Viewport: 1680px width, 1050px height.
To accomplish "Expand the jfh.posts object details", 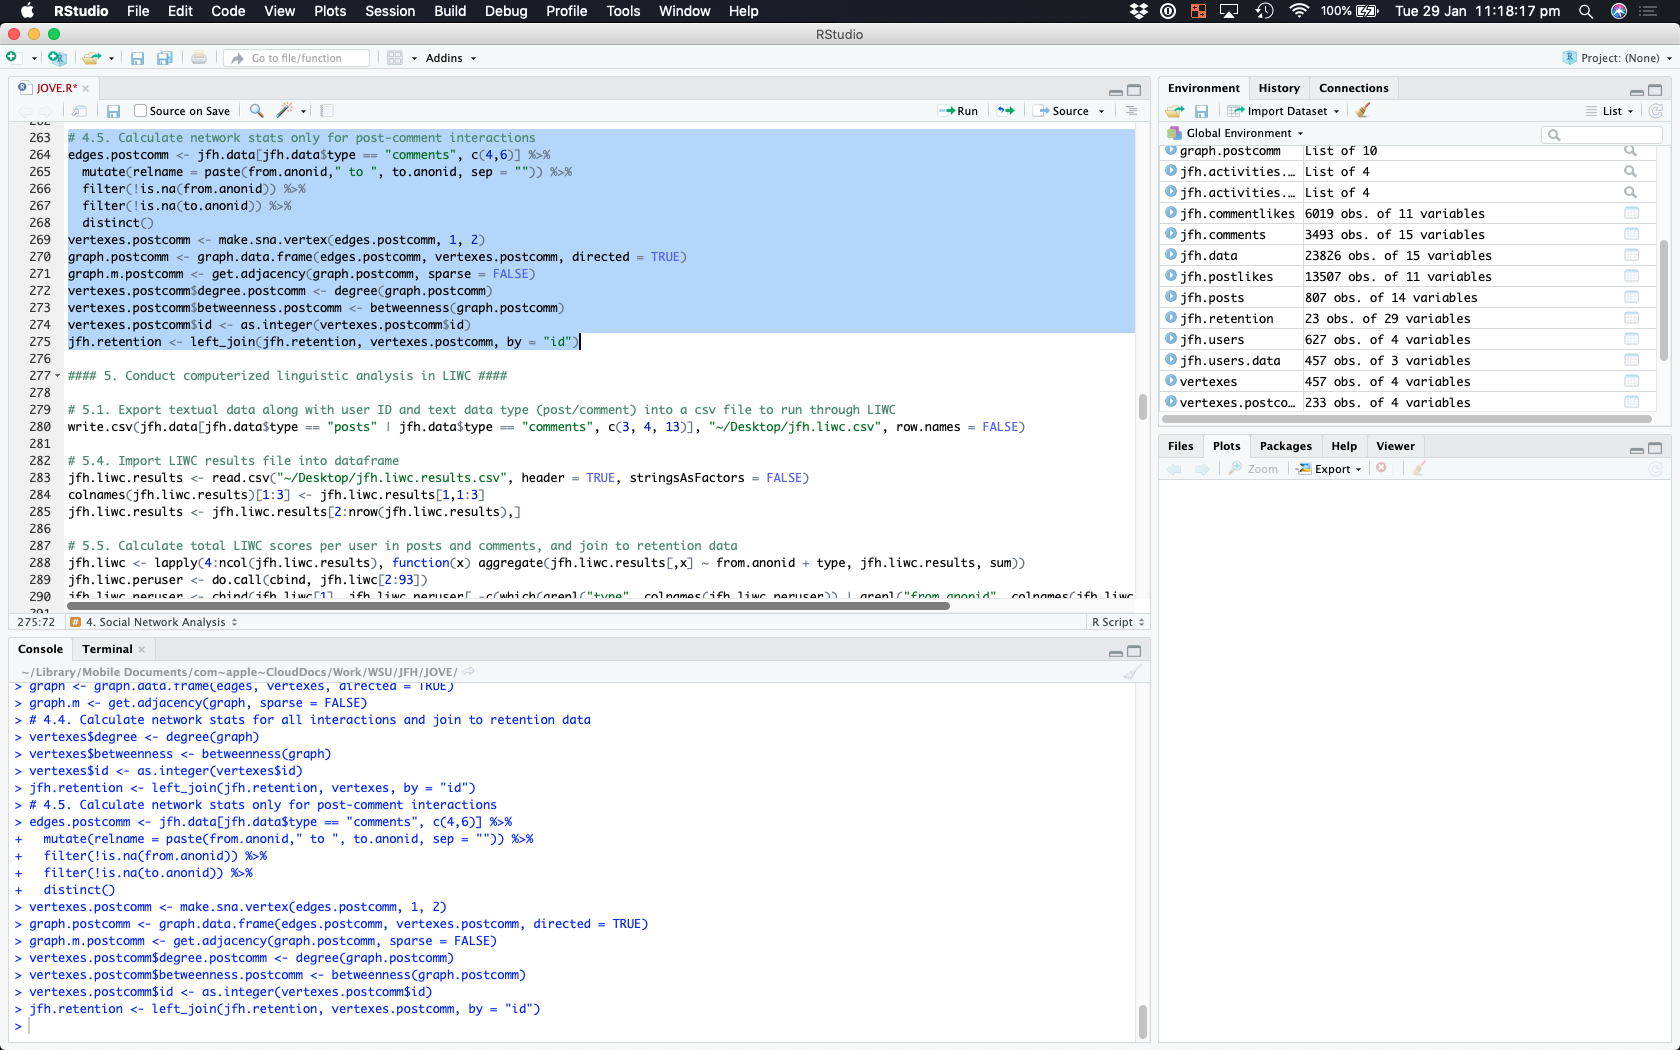I will (1171, 298).
